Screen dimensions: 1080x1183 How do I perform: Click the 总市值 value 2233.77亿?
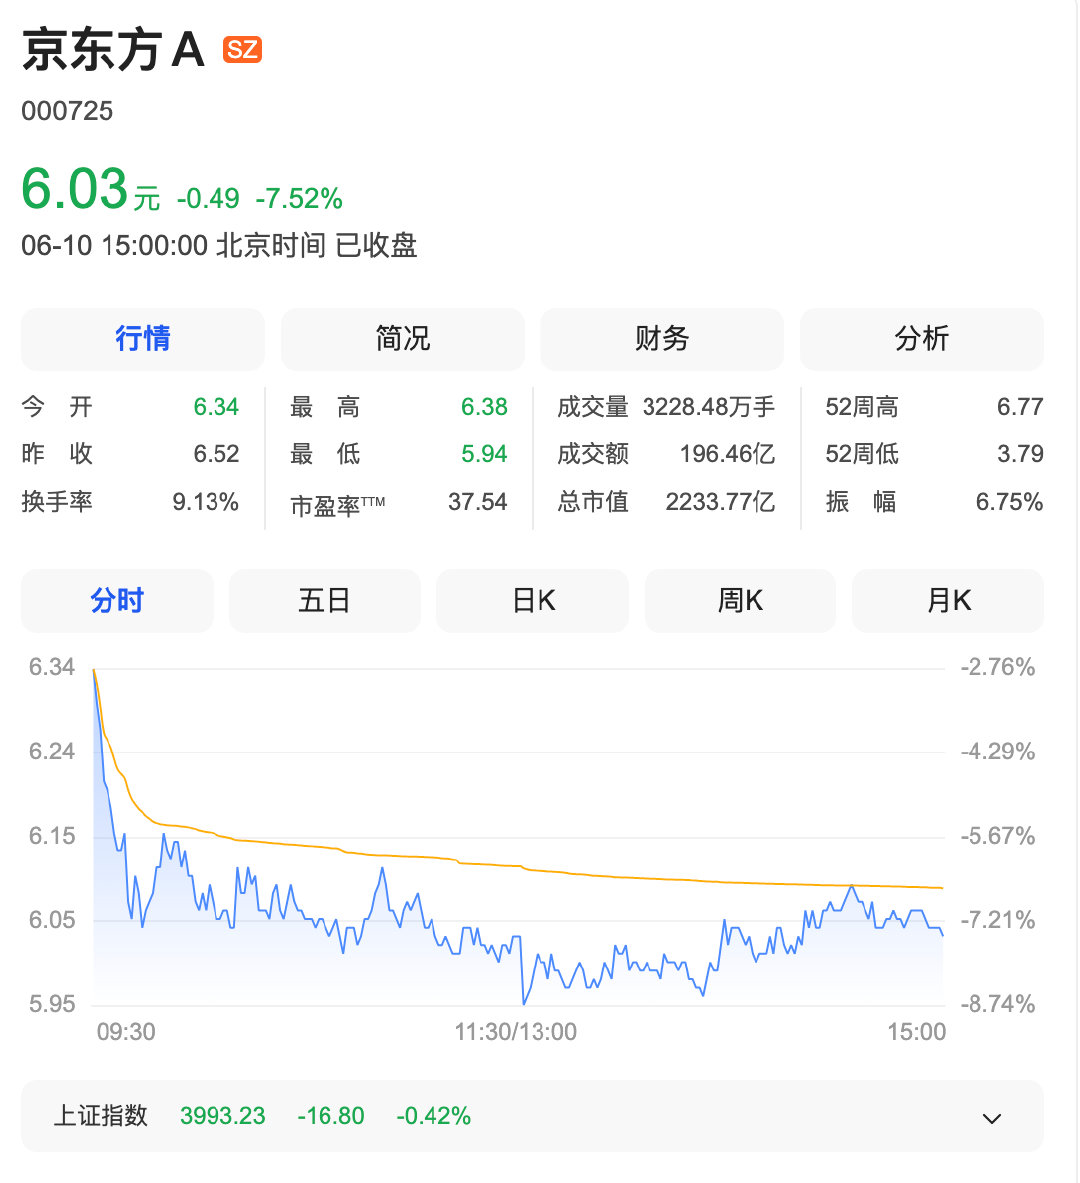(x=720, y=502)
